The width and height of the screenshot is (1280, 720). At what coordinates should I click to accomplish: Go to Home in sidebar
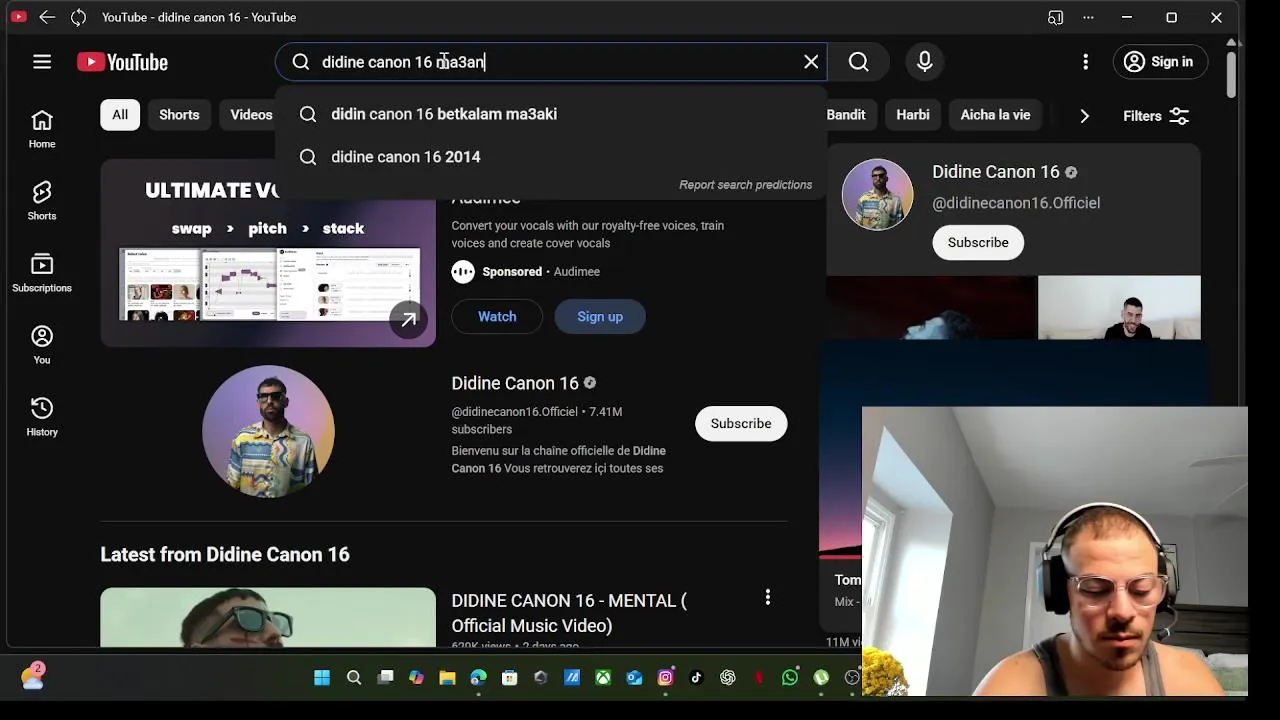click(42, 129)
